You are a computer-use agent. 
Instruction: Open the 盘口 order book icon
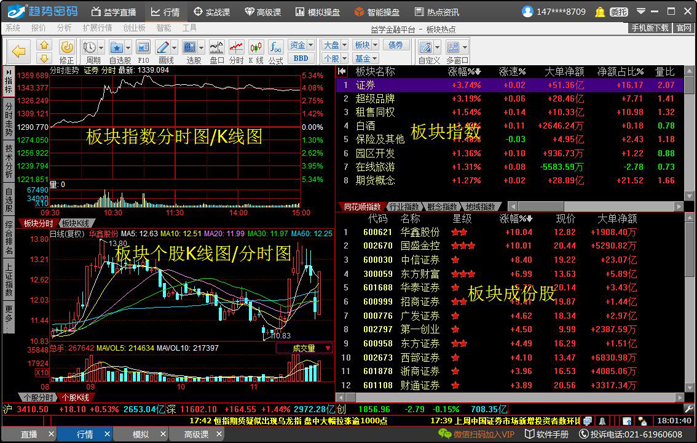coord(218,50)
